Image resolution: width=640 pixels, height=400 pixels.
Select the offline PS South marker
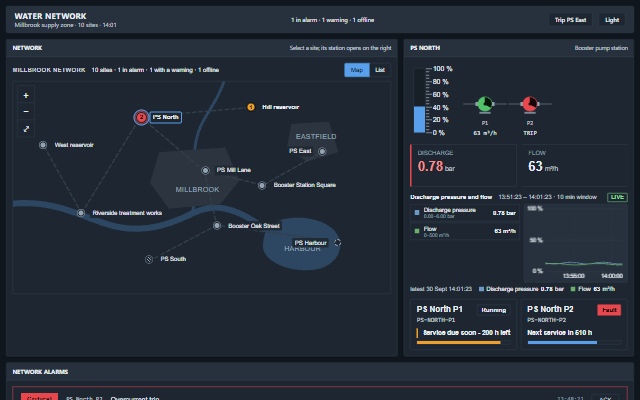pyautogui.click(x=149, y=259)
